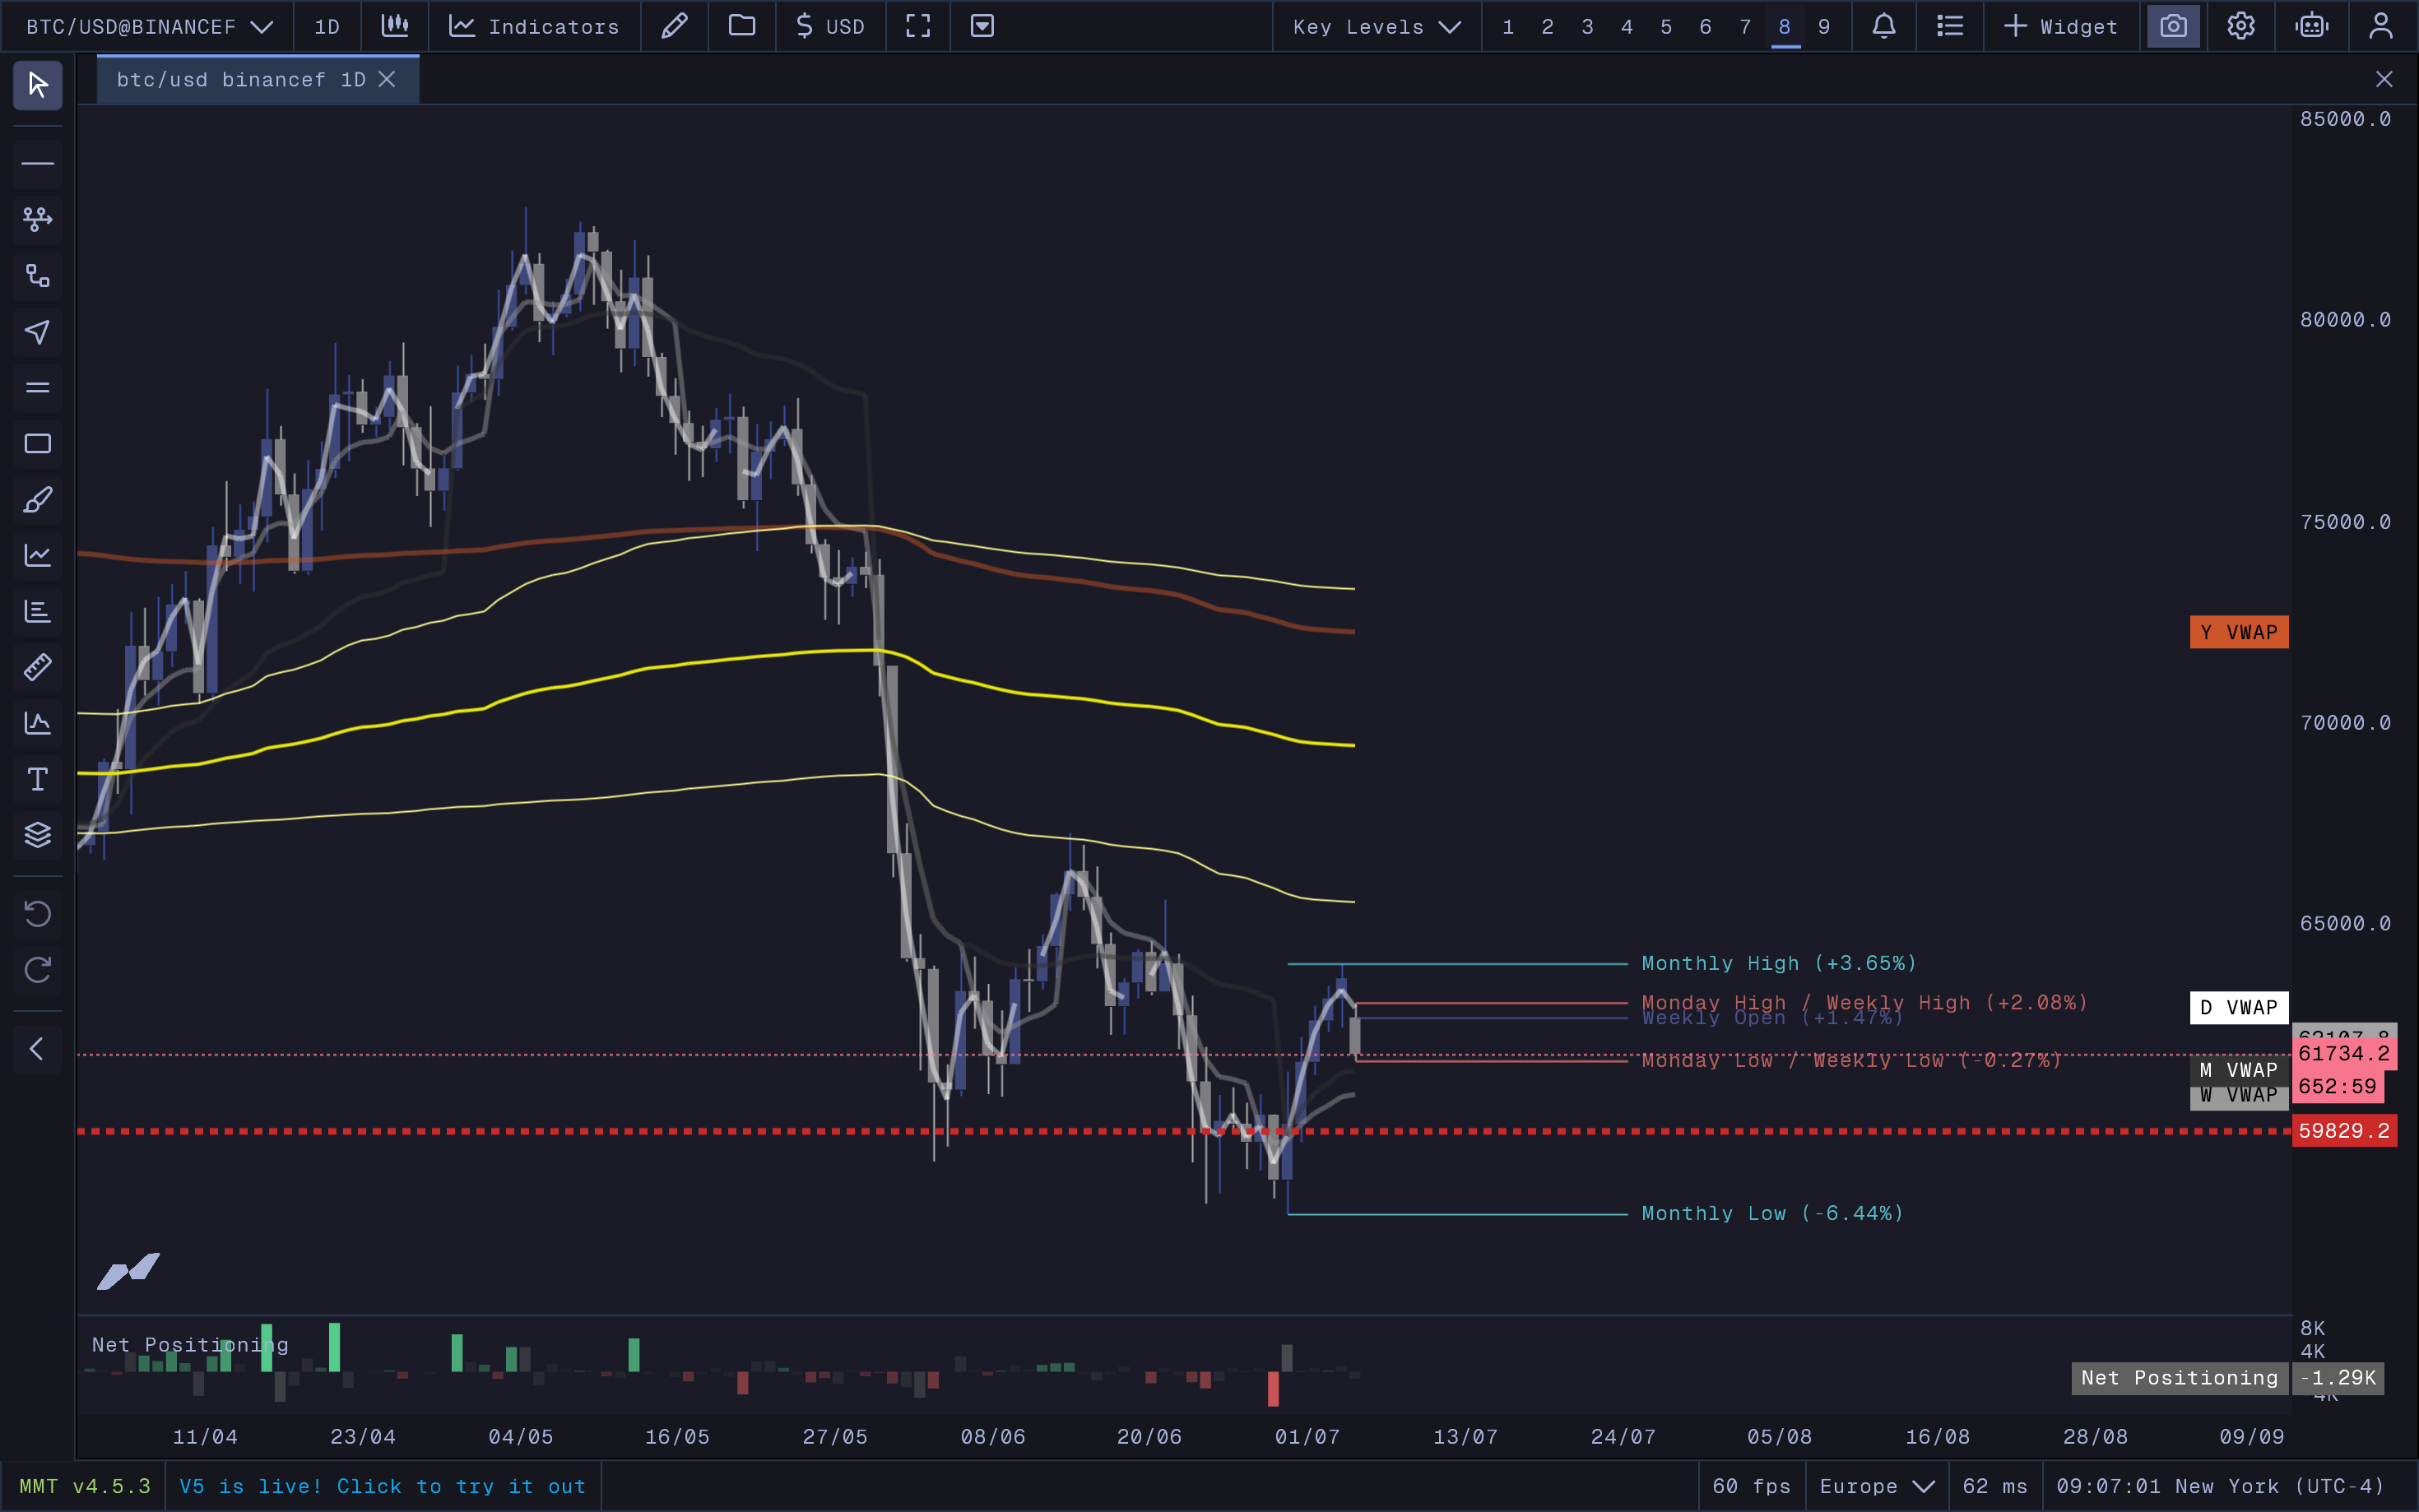
Task: Take a chart screenshot with camera icon
Action: coord(2173,26)
